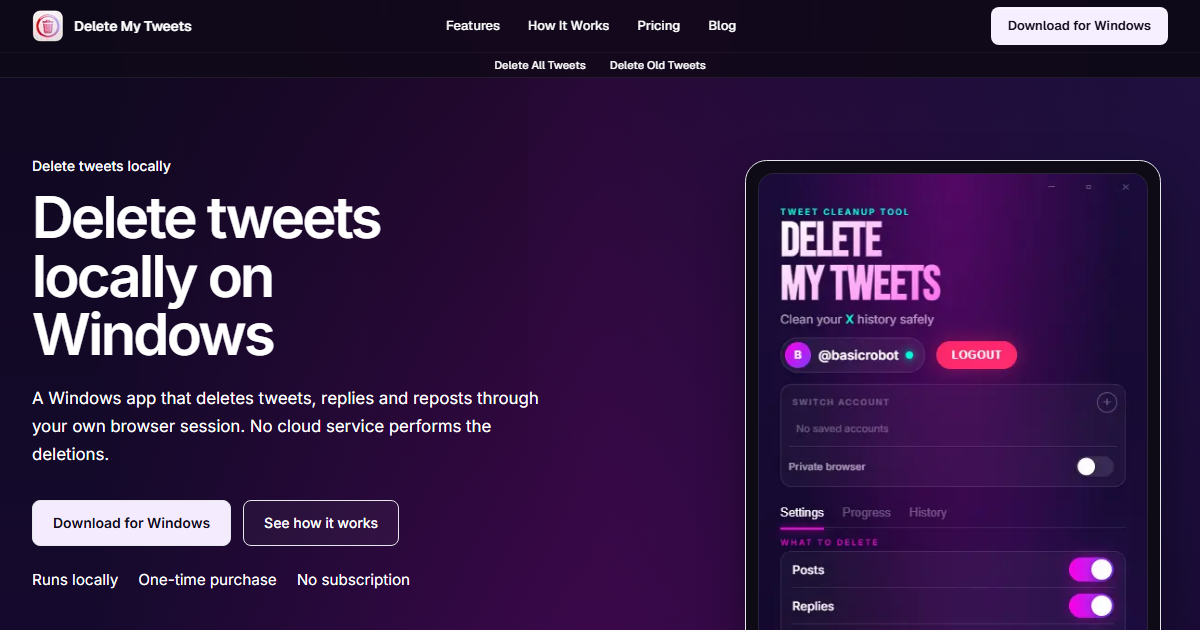1200x630 pixels.
Task: Click the small Delete tweets locally label
Action: tap(101, 166)
